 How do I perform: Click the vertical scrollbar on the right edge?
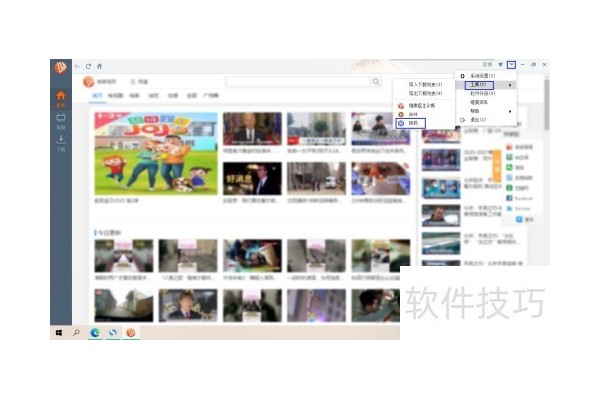[x=547, y=103]
